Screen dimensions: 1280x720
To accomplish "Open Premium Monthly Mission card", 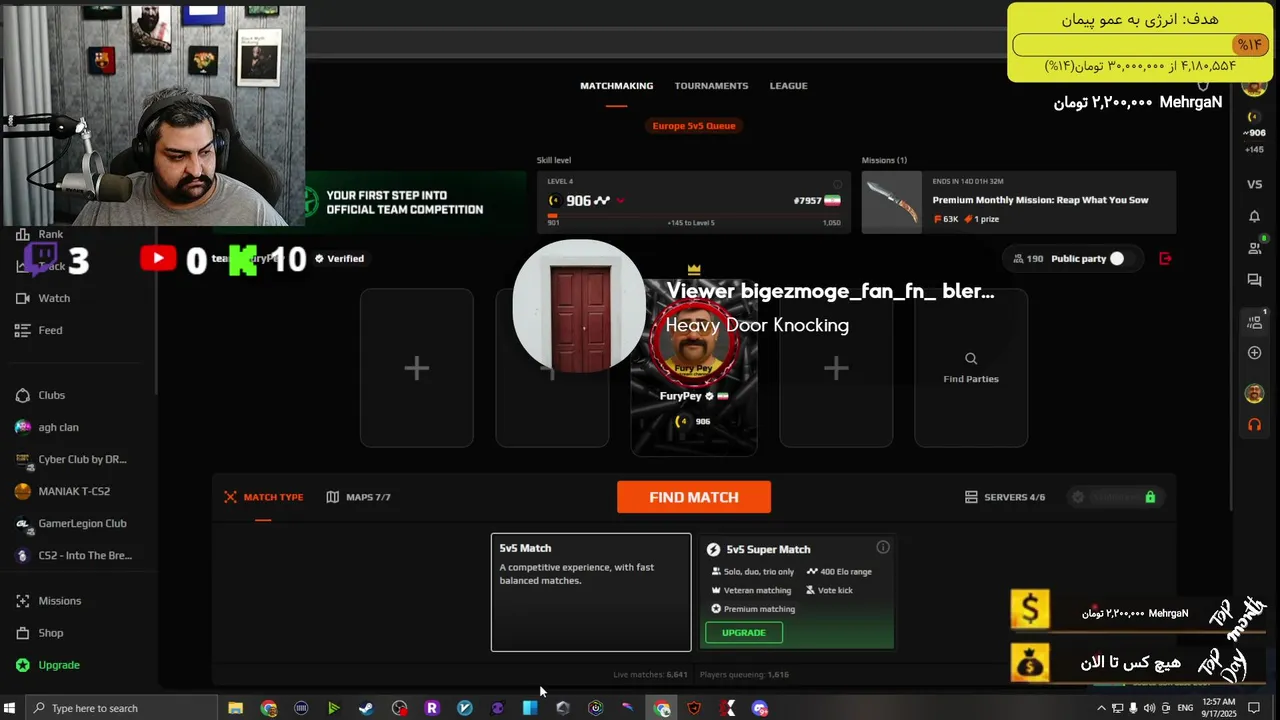I will click(x=1018, y=202).
